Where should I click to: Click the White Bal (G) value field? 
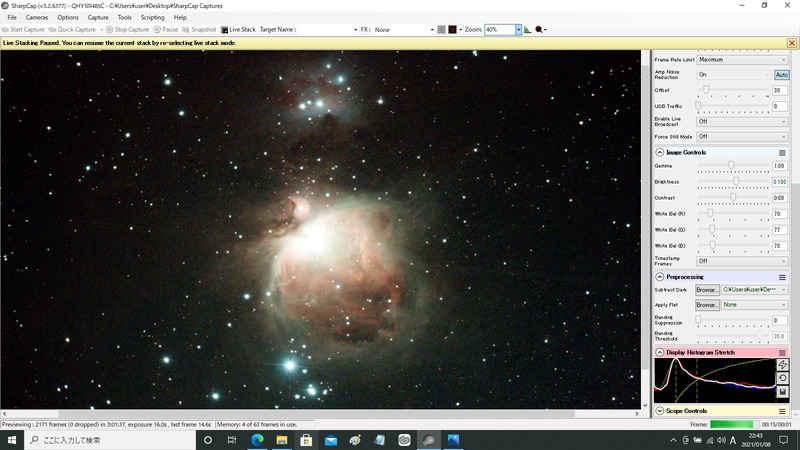coord(780,230)
